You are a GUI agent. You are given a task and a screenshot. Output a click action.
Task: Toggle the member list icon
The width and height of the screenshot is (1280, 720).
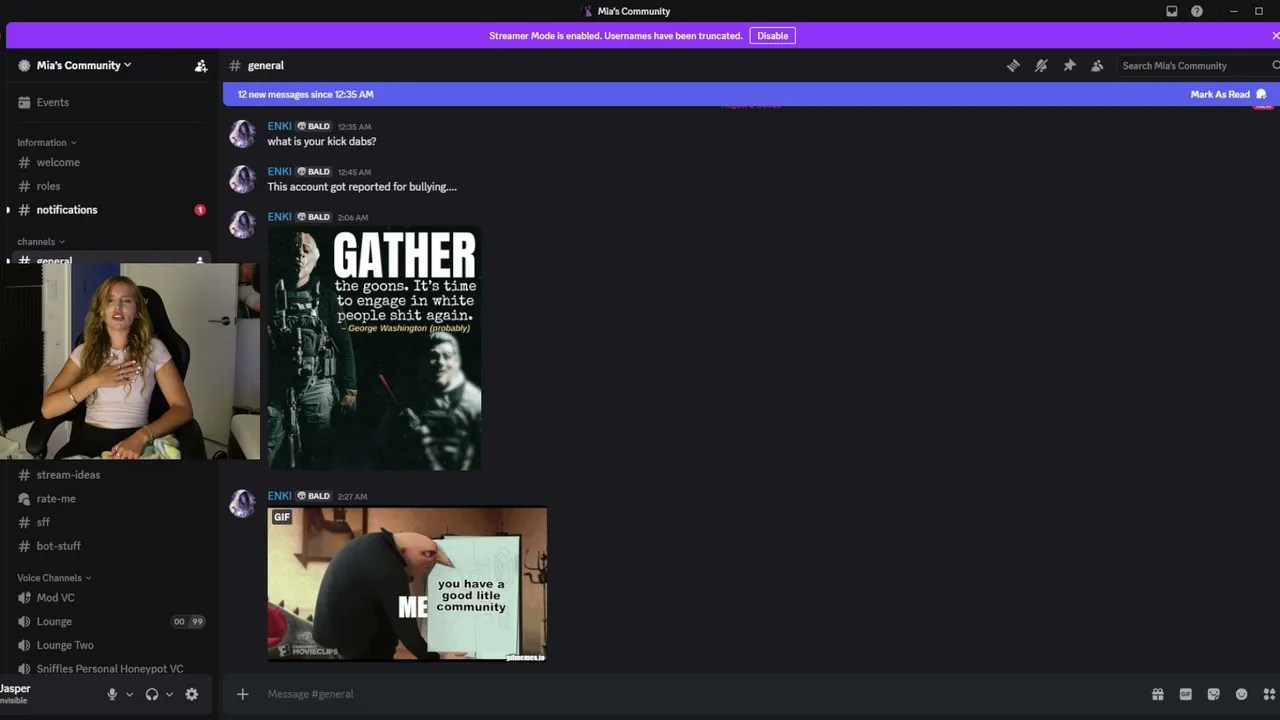coord(1097,65)
